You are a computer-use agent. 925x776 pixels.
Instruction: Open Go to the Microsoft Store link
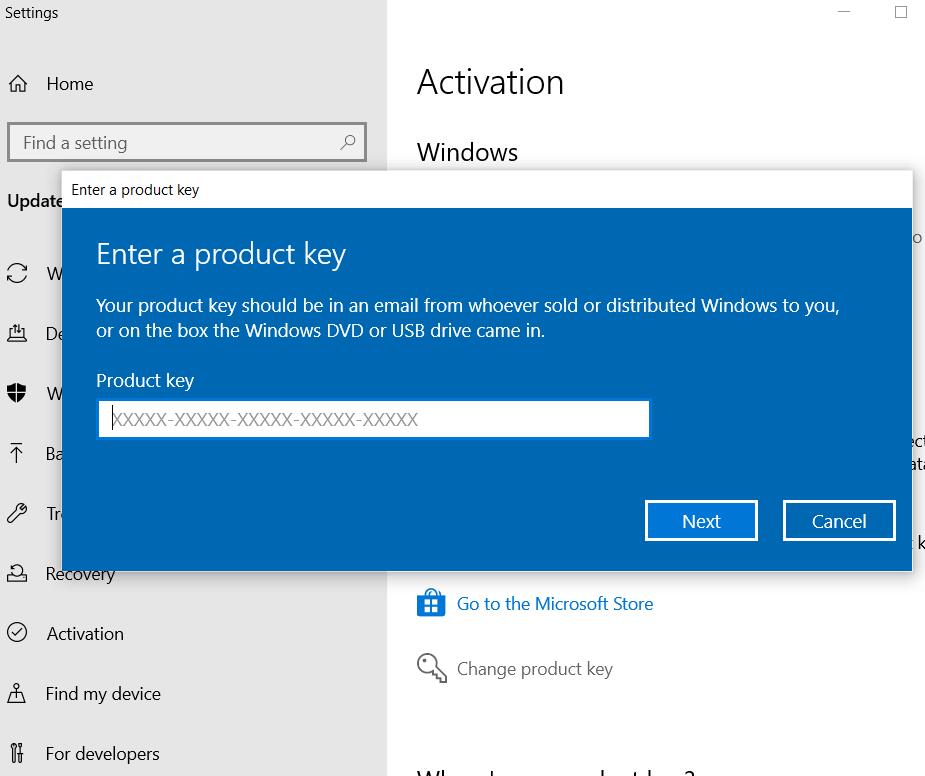(x=555, y=604)
